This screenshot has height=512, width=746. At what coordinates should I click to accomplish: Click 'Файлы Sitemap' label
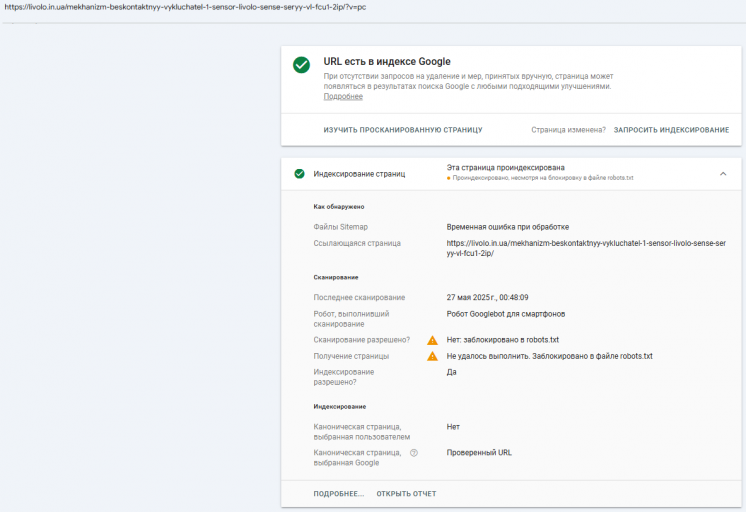(x=341, y=227)
